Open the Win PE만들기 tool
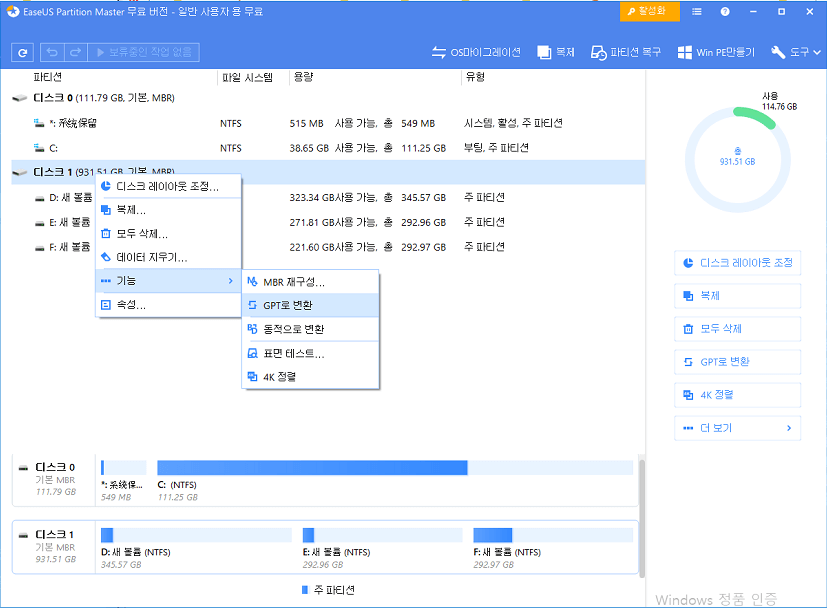The image size is (827, 608). point(716,52)
